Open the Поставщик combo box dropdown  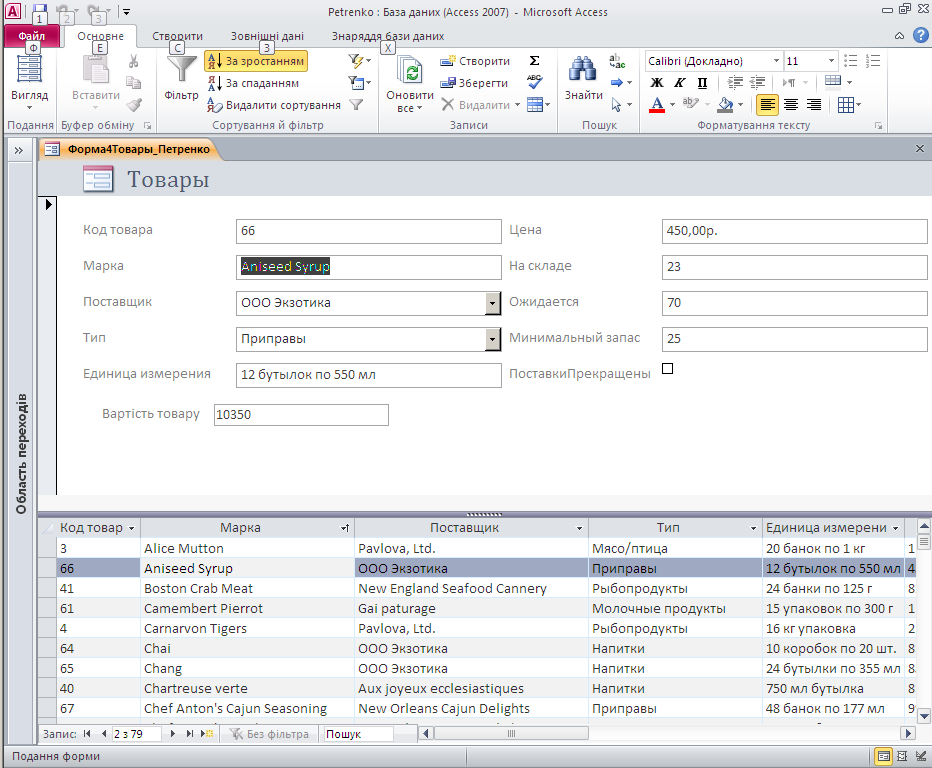492,303
